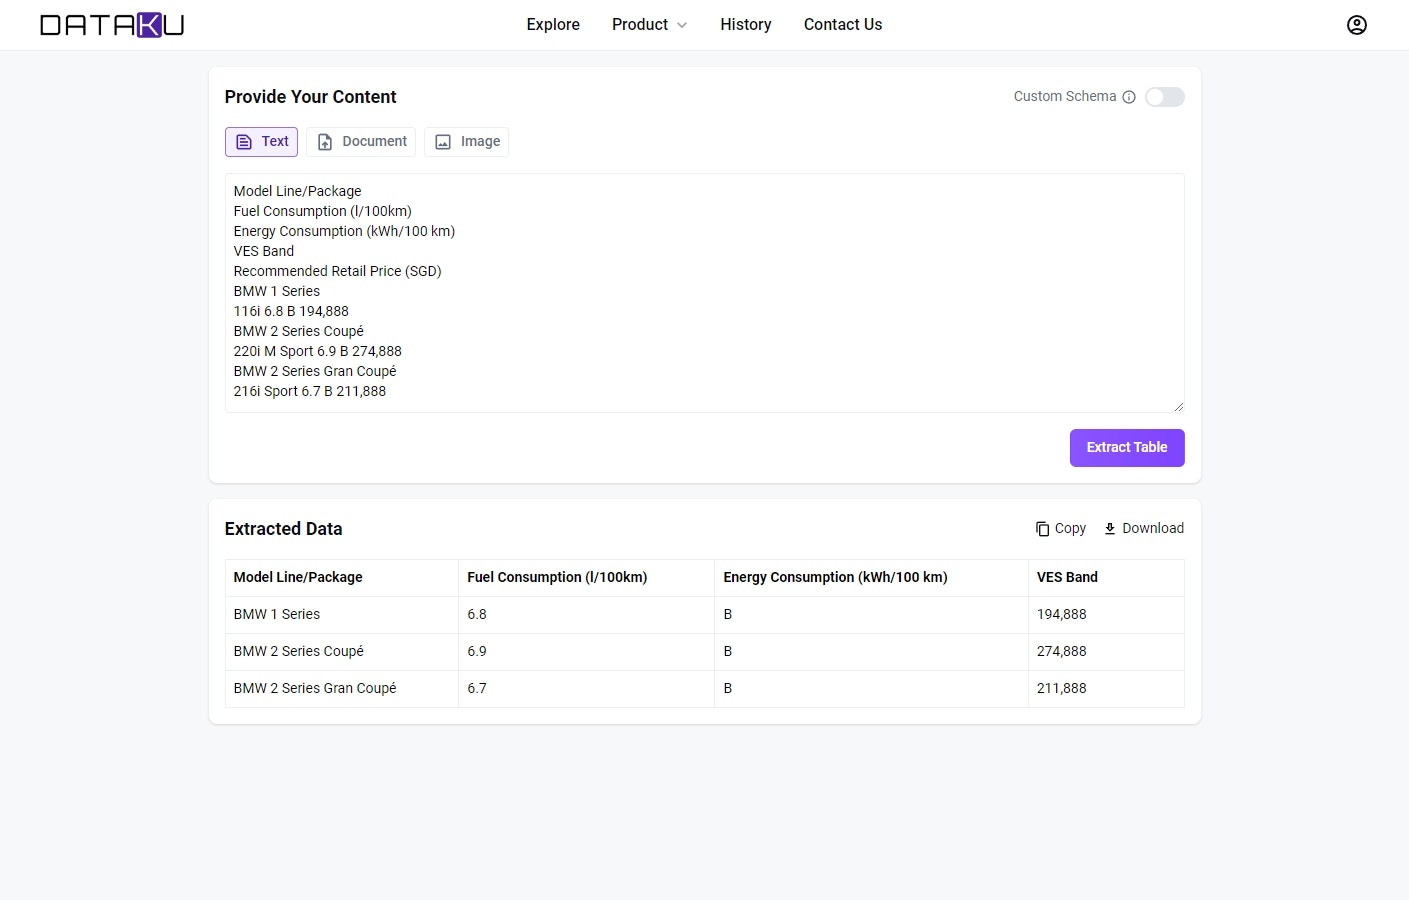
Task: Open the Contact Us page
Action: [843, 25]
